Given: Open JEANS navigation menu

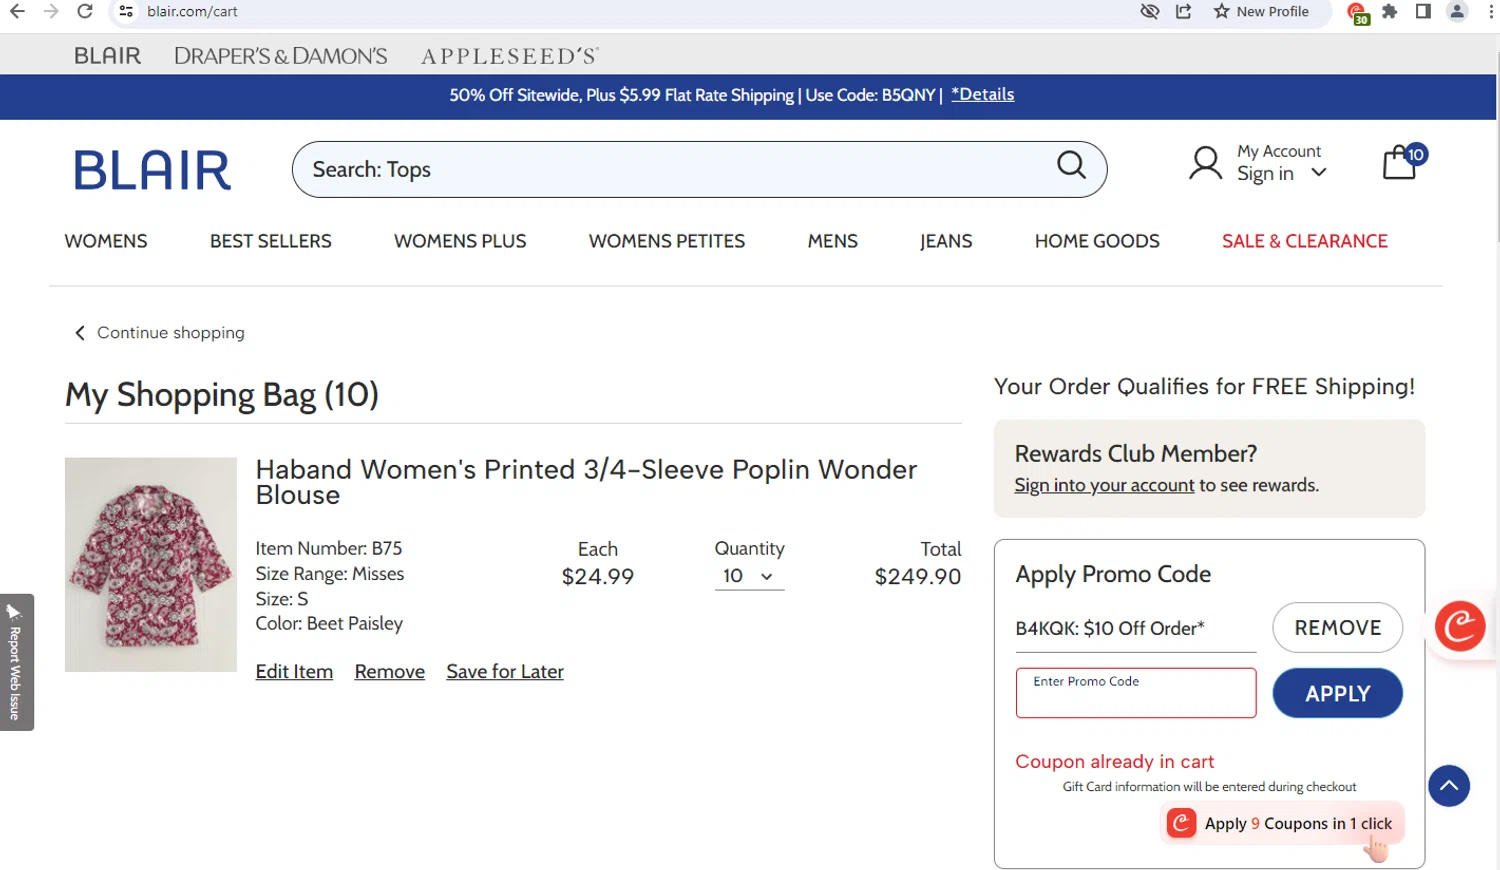Looking at the screenshot, I should (946, 241).
